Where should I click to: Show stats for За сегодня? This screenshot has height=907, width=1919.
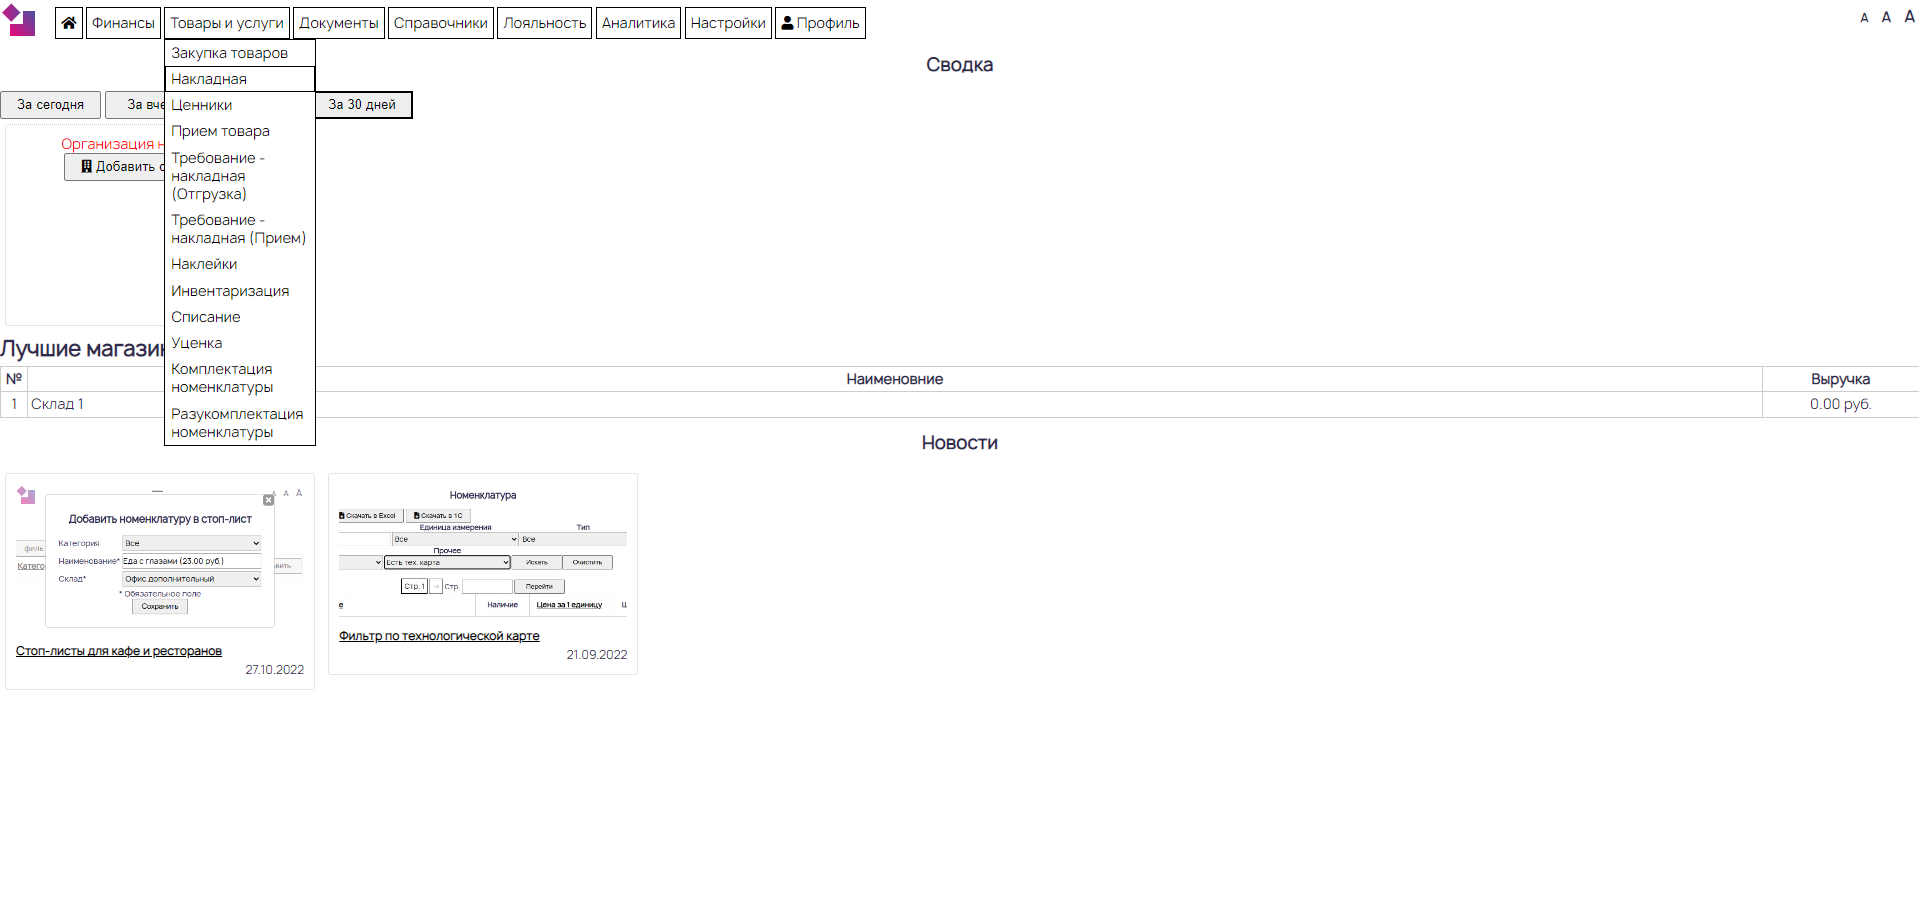pyautogui.click(x=51, y=105)
